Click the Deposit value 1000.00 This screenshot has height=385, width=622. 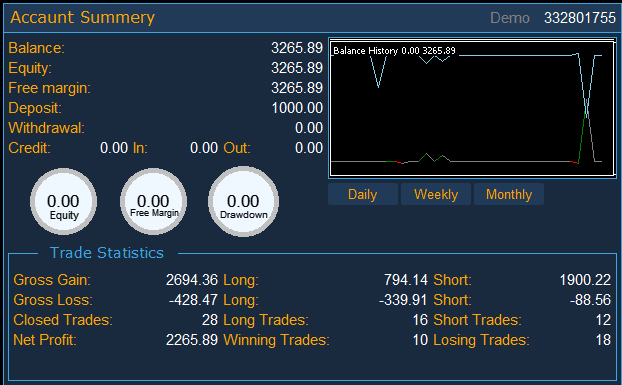click(297, 108)
